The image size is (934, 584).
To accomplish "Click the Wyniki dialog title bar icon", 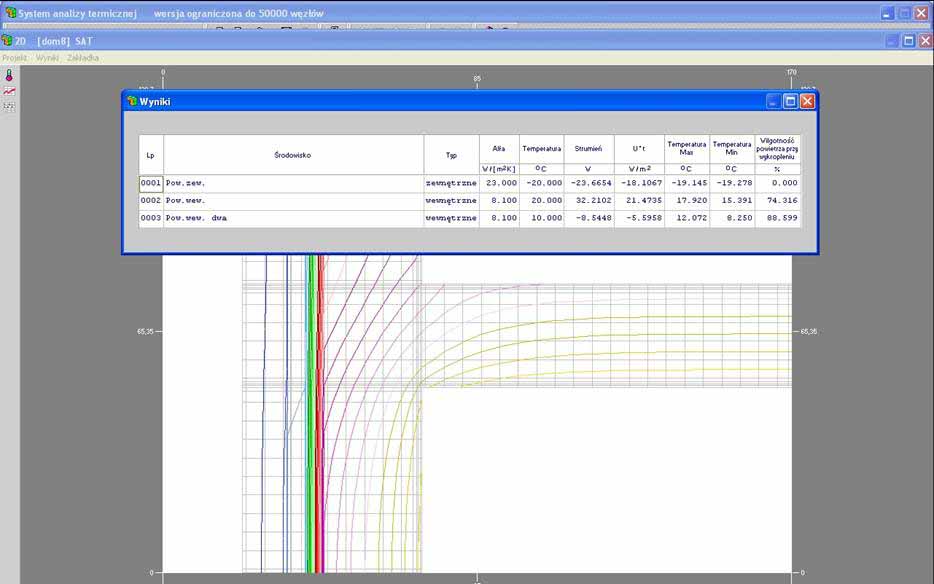I will coord(132,101).
